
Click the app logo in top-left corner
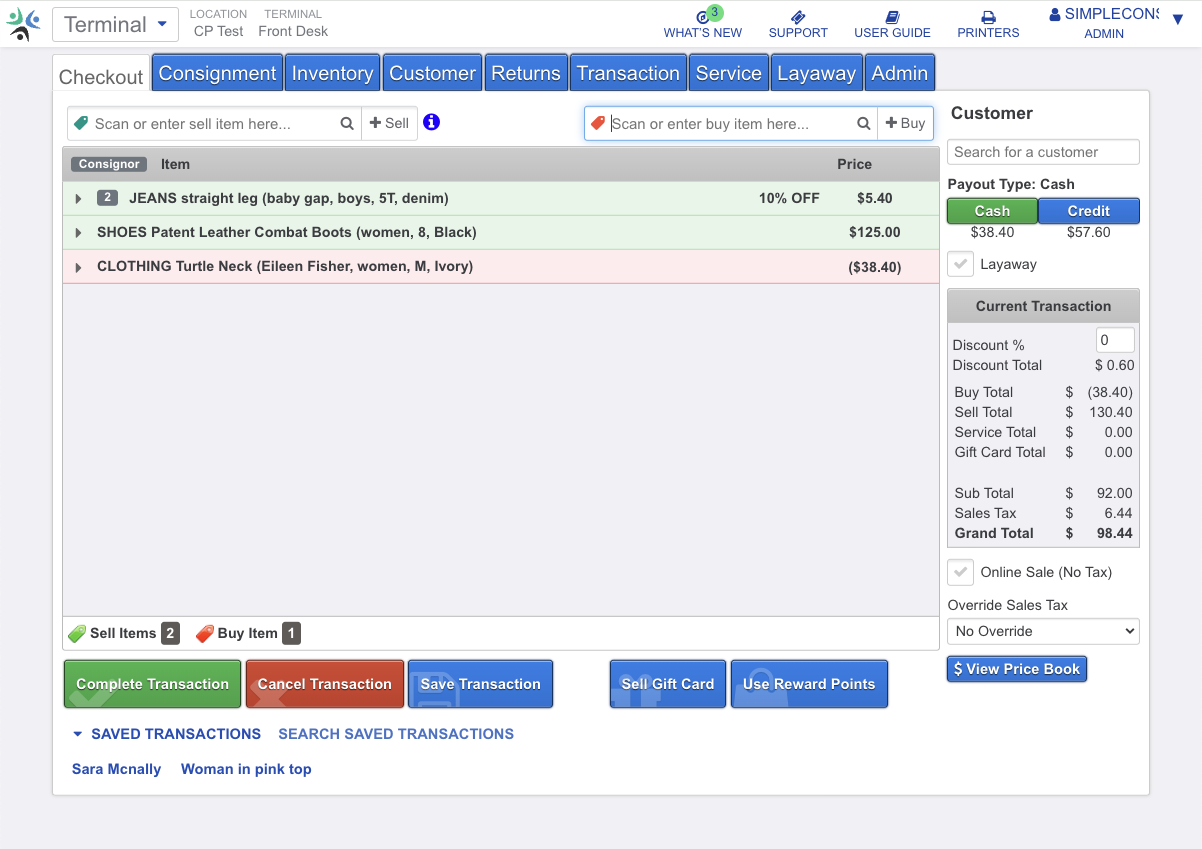coord(24,23)
